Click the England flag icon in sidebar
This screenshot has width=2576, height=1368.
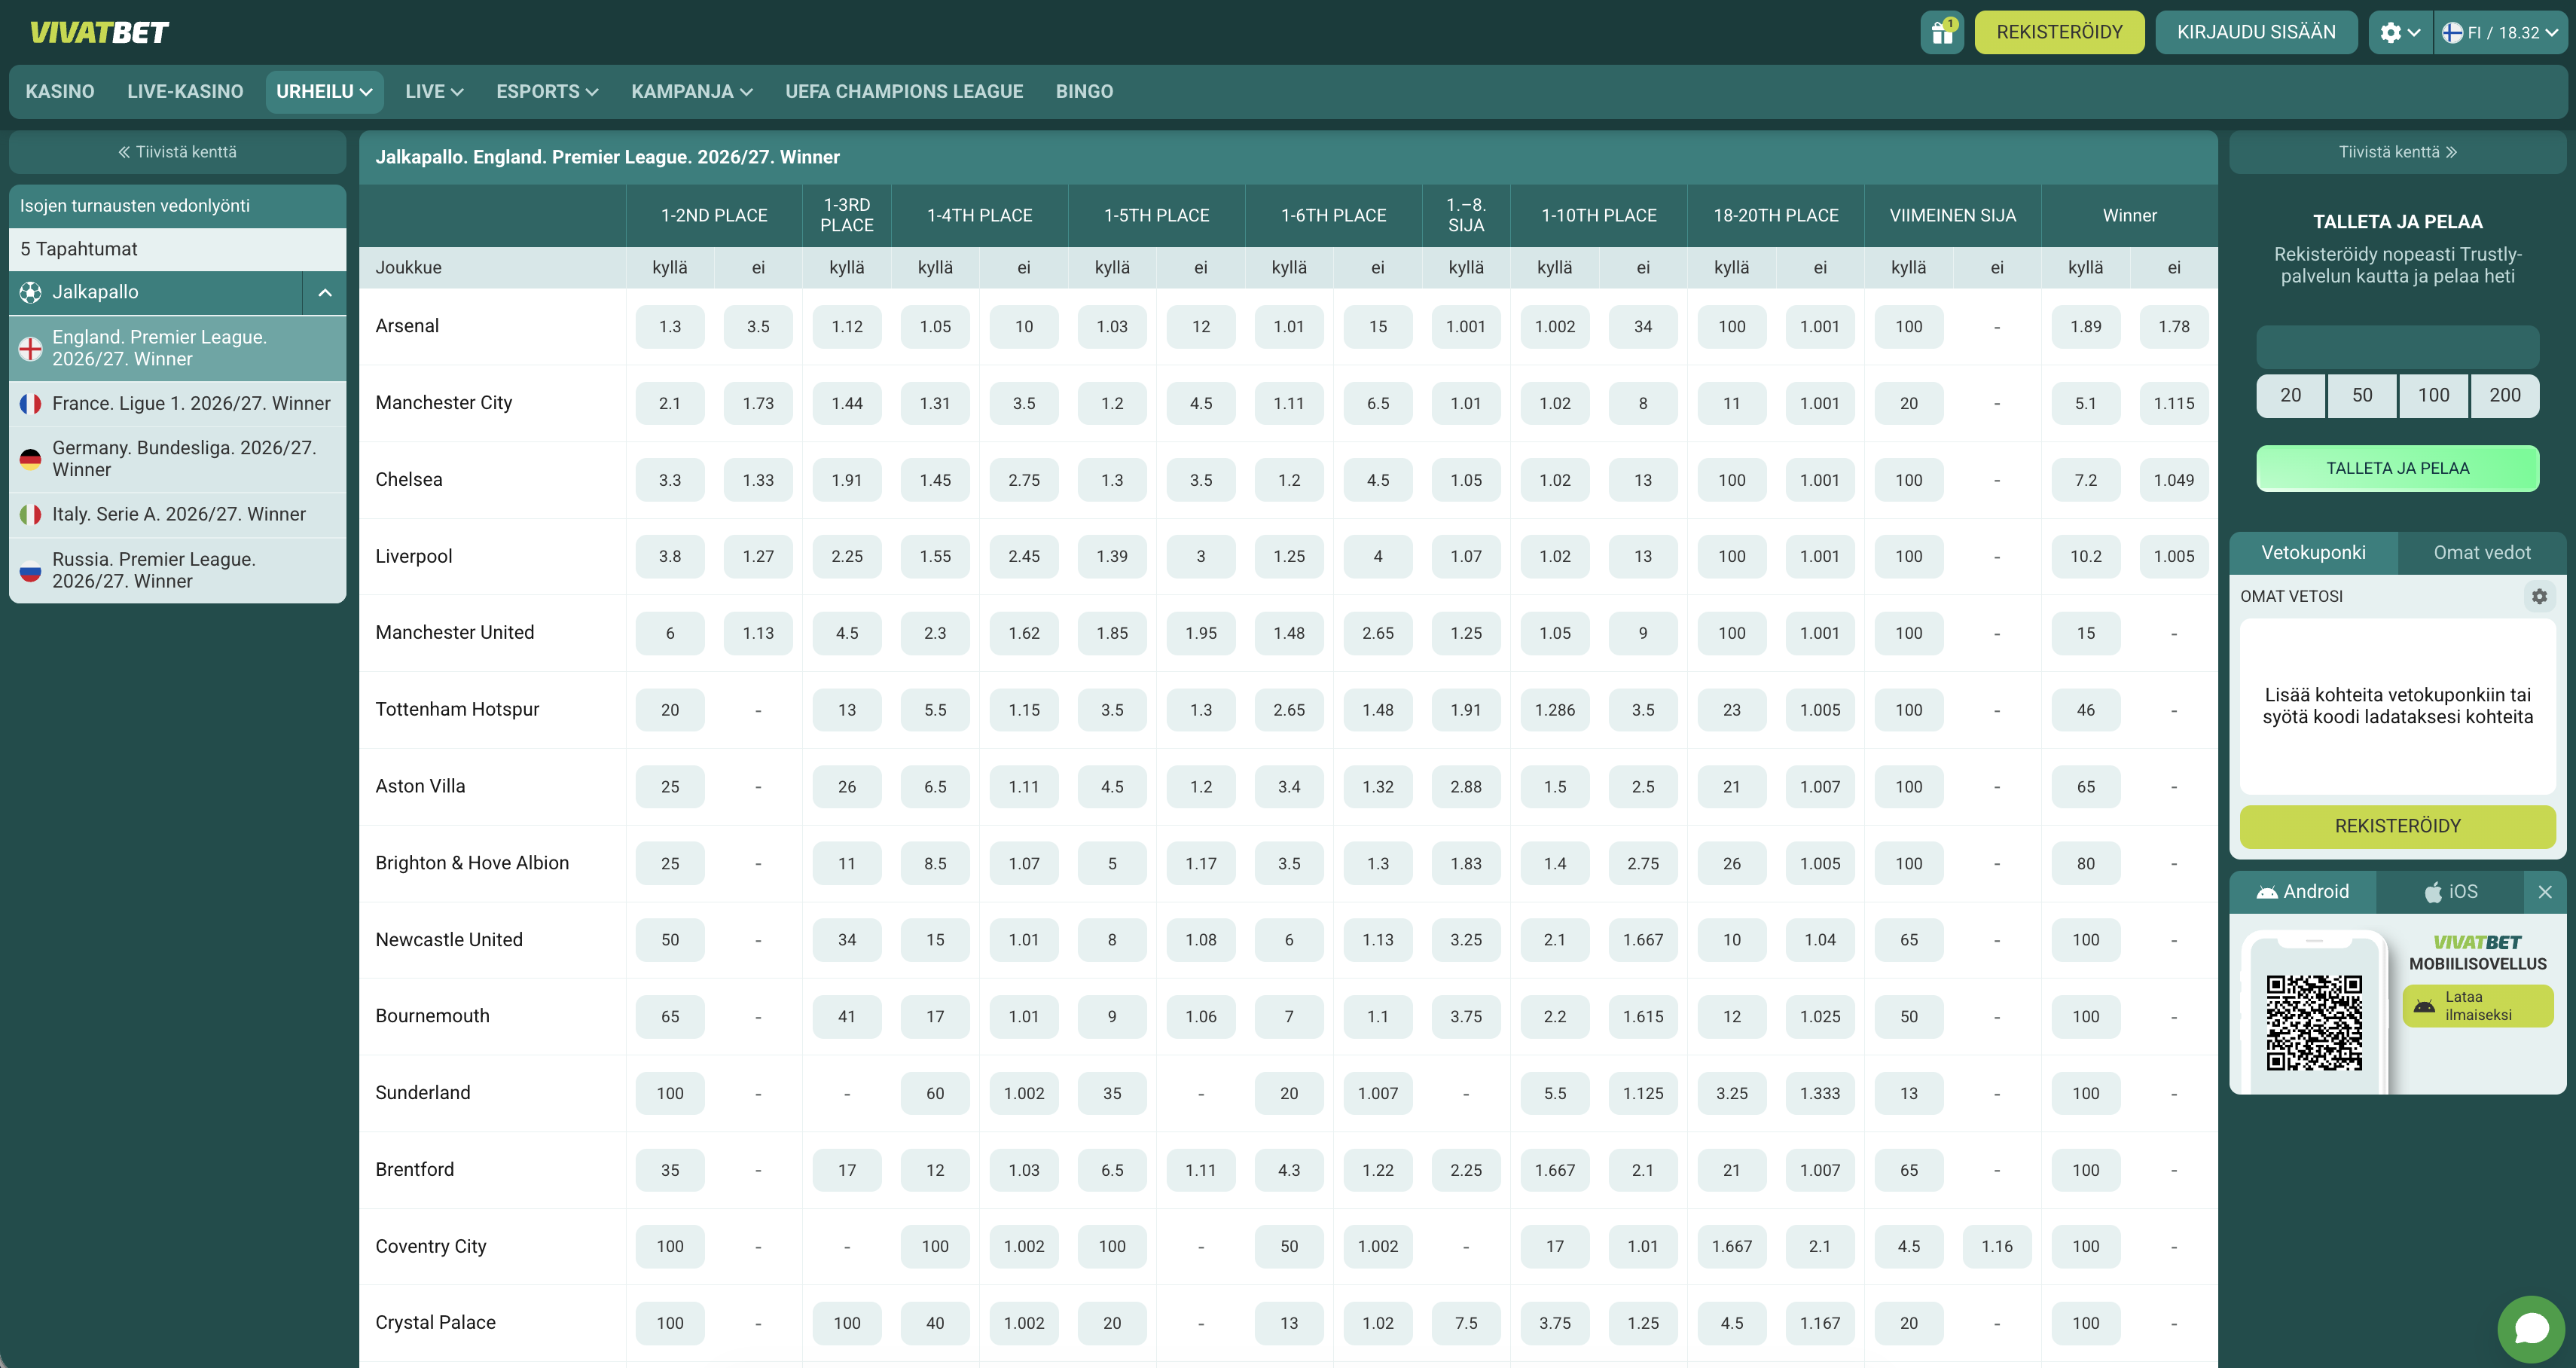click(31, 348)
